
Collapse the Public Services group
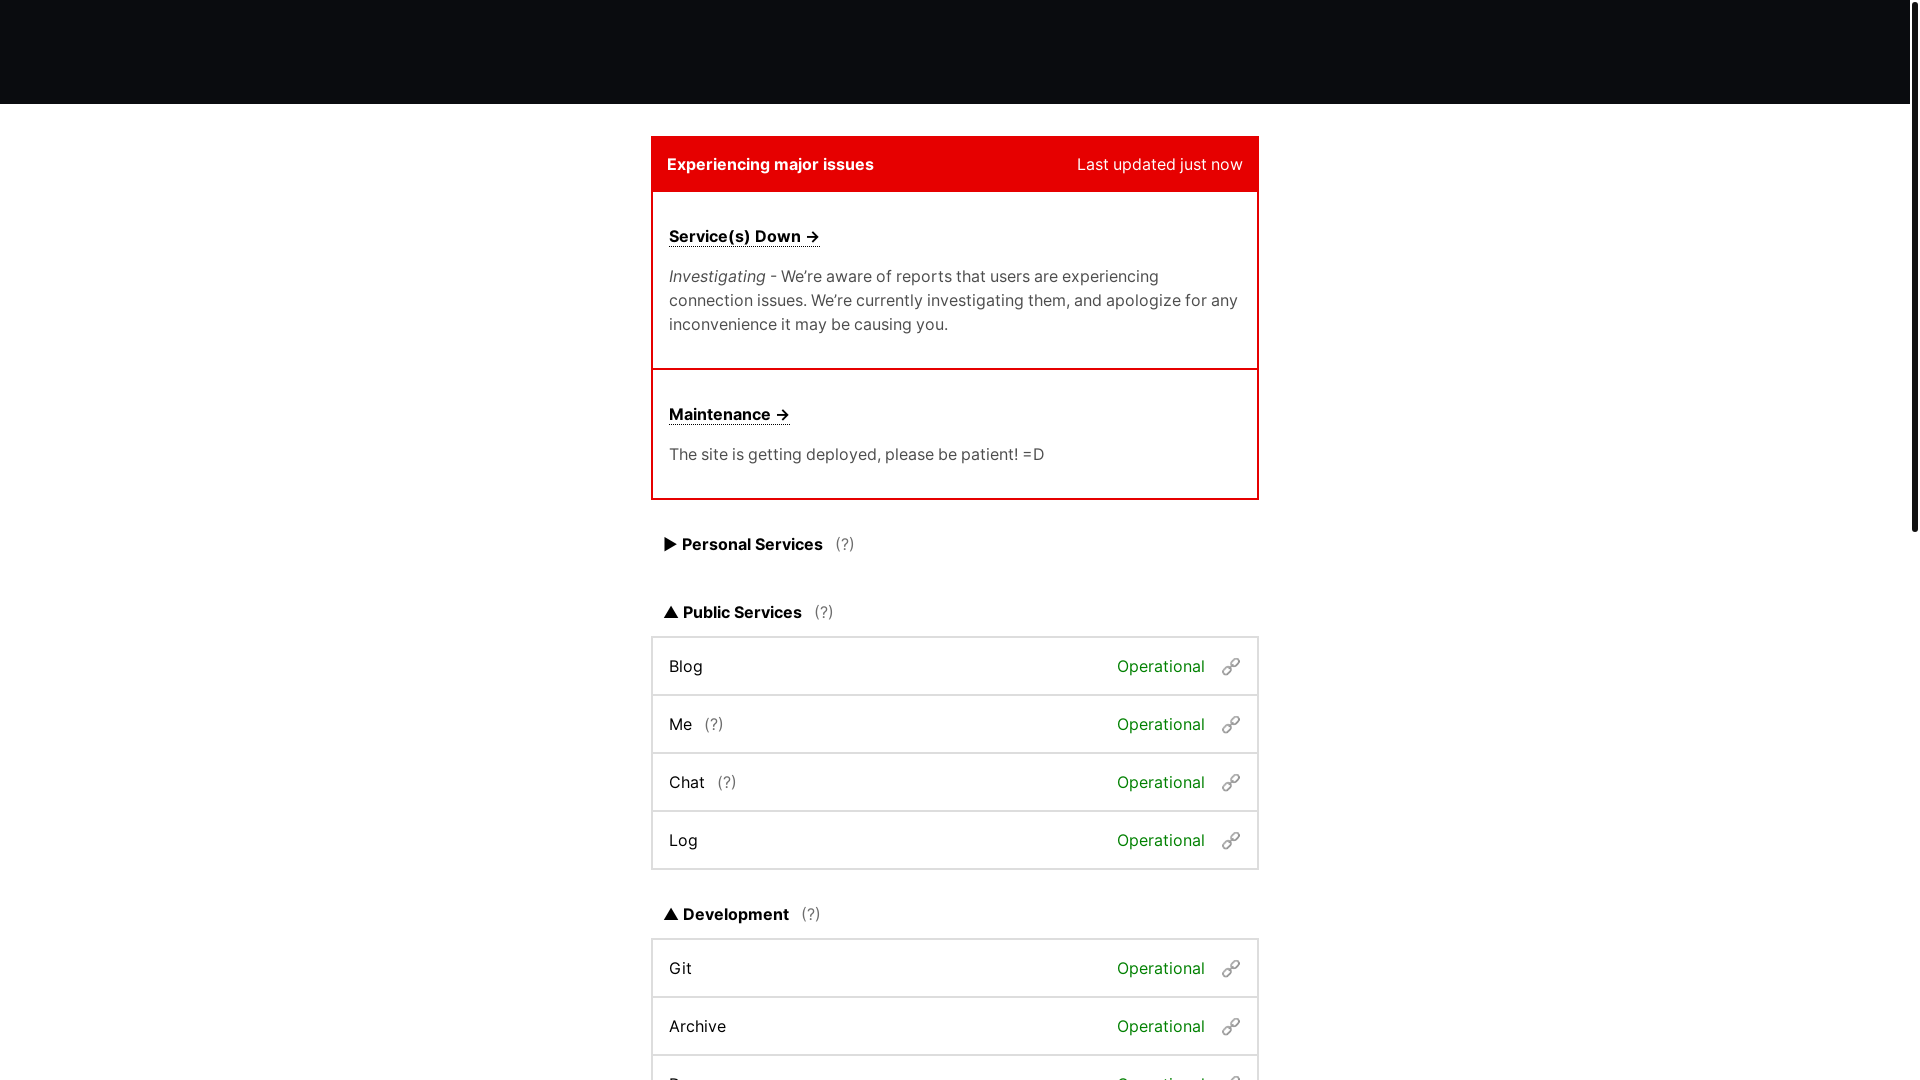(x=733, y=612)
